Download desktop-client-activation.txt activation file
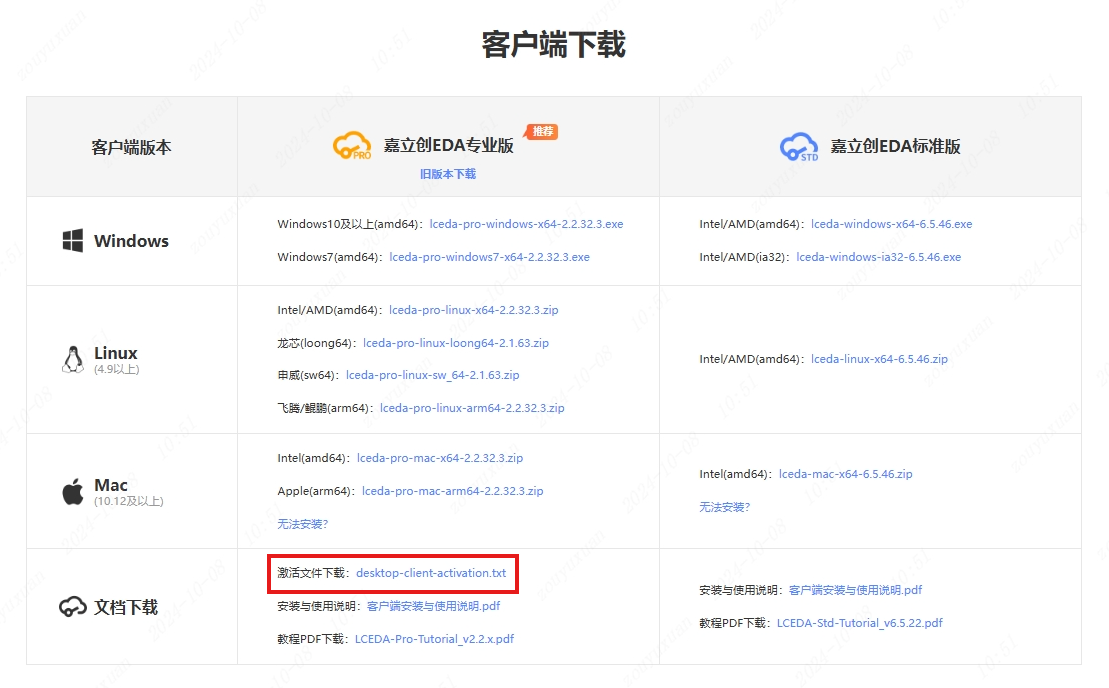 click(x=431, y=573)
